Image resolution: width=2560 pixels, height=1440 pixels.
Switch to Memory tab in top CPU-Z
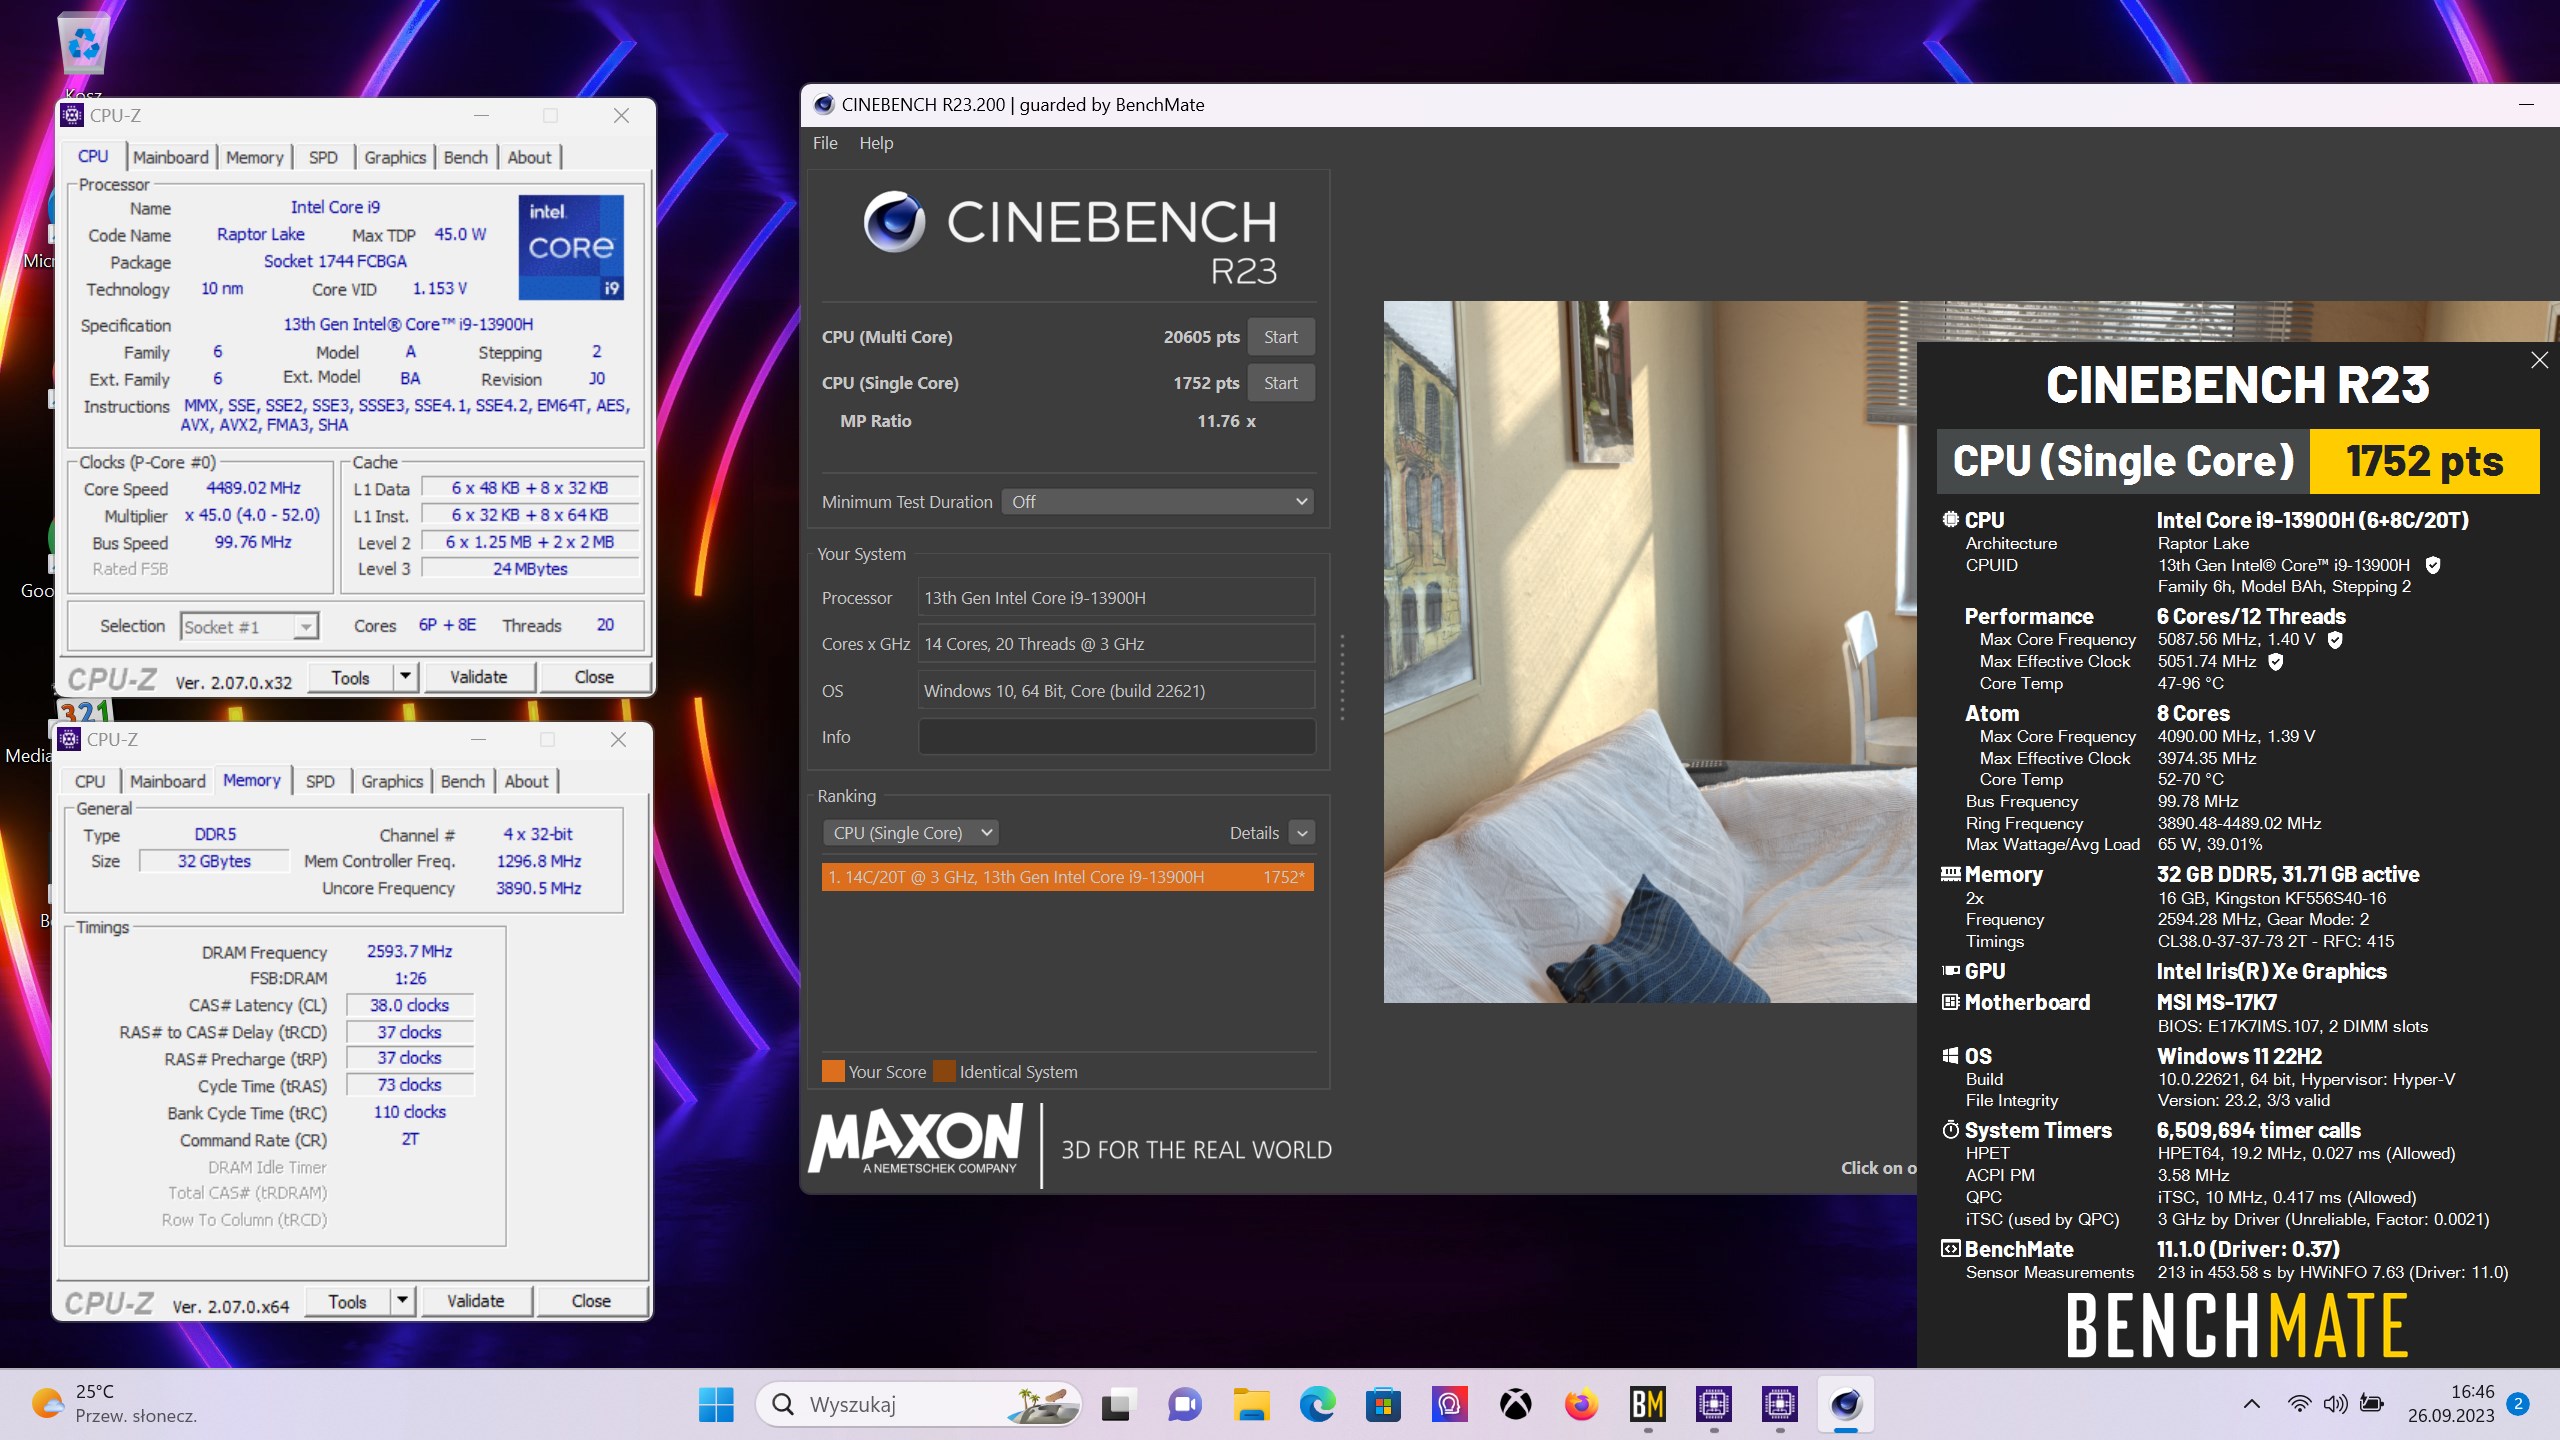254,157
